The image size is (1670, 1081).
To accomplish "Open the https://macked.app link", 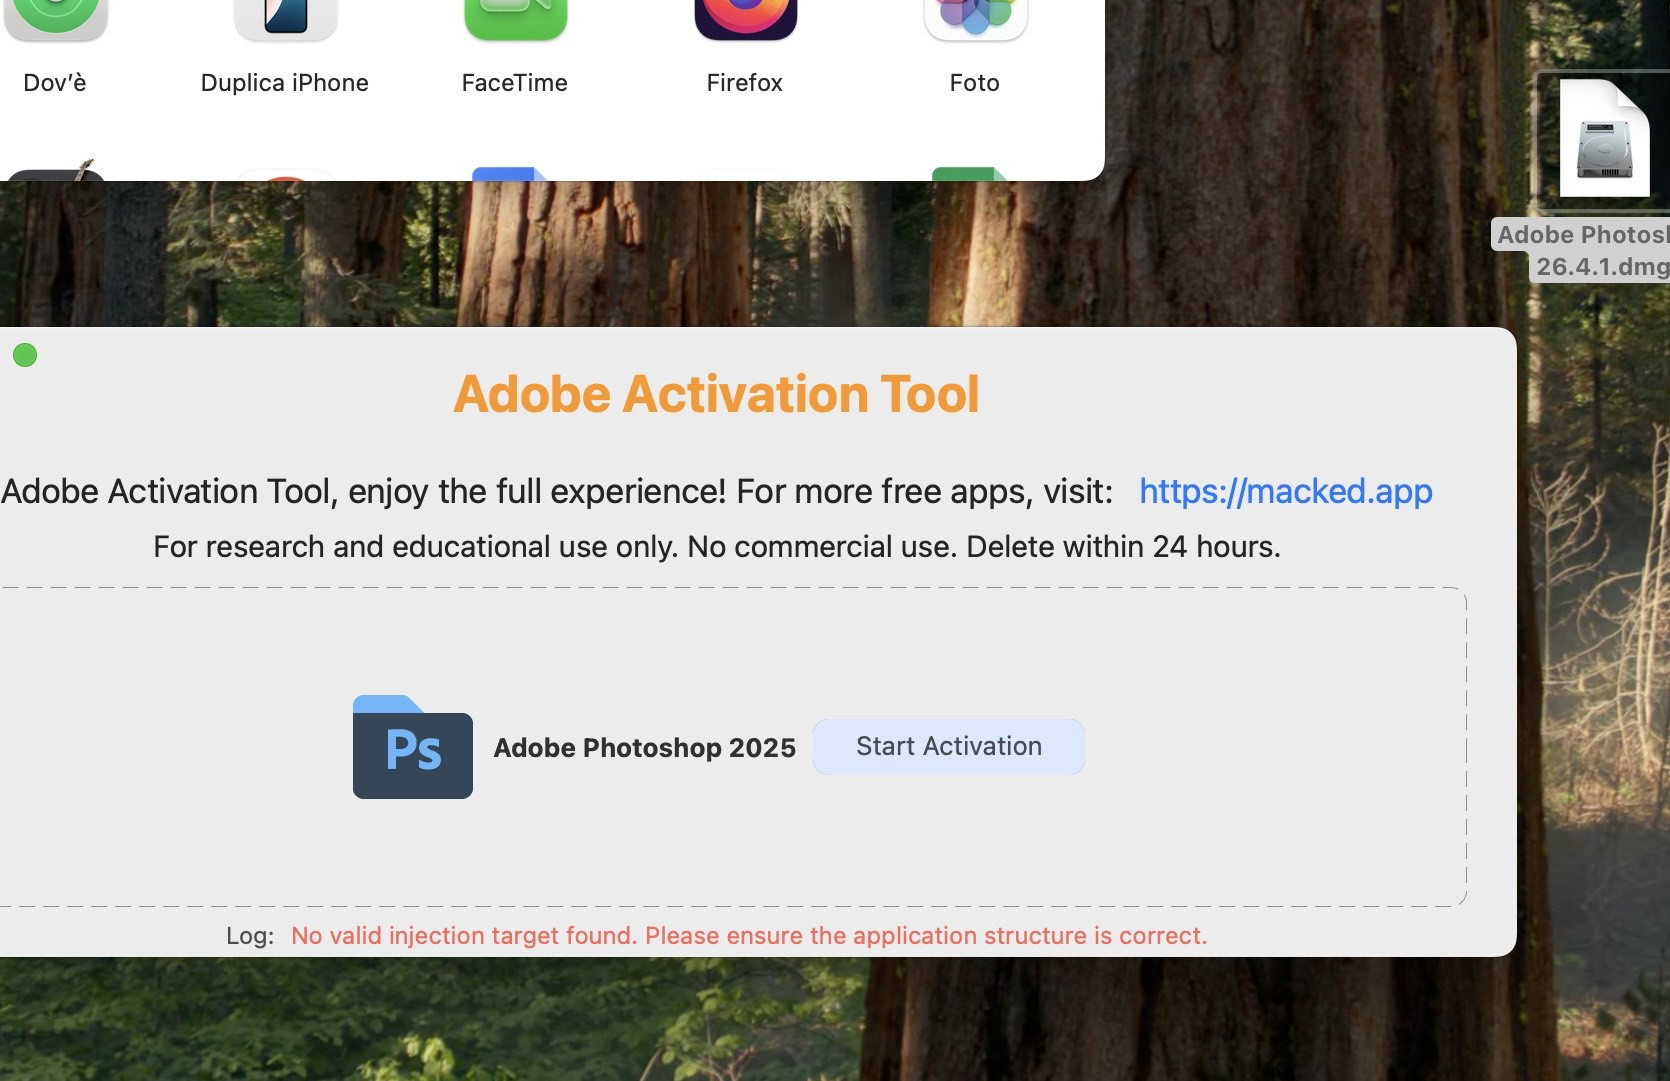I will pos(1286,491).
